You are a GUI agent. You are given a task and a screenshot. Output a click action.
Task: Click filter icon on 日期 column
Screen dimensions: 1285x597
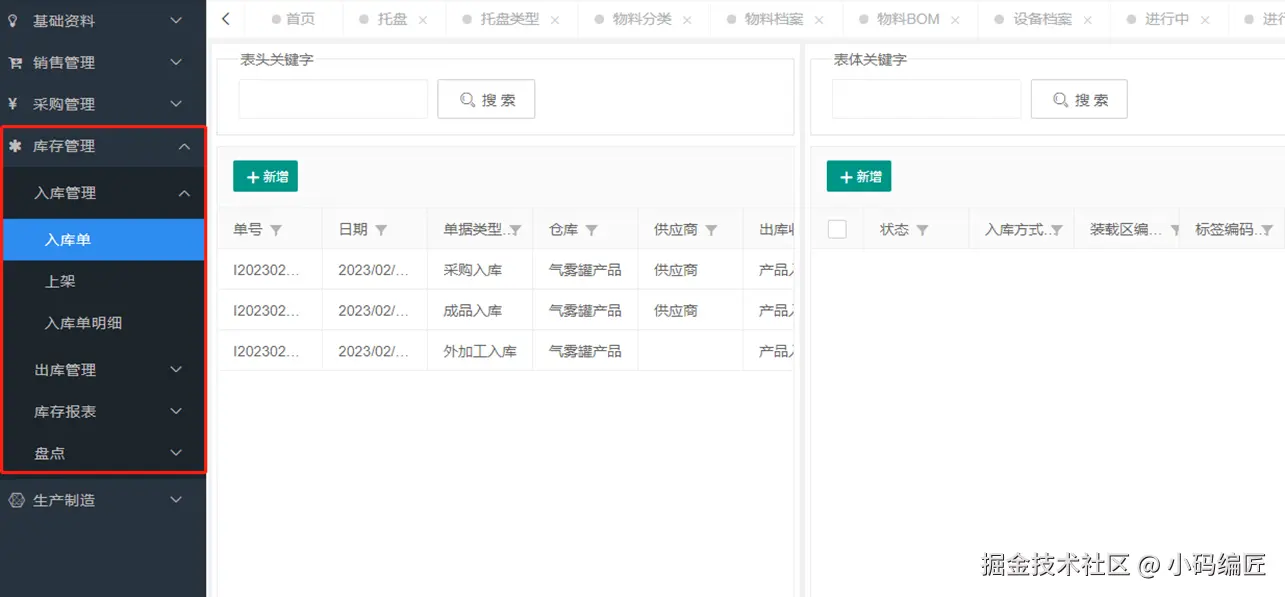381,230
